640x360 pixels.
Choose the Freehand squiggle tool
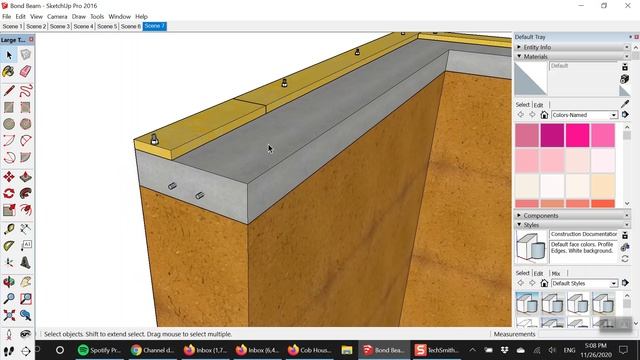click(x=25, y=91)
